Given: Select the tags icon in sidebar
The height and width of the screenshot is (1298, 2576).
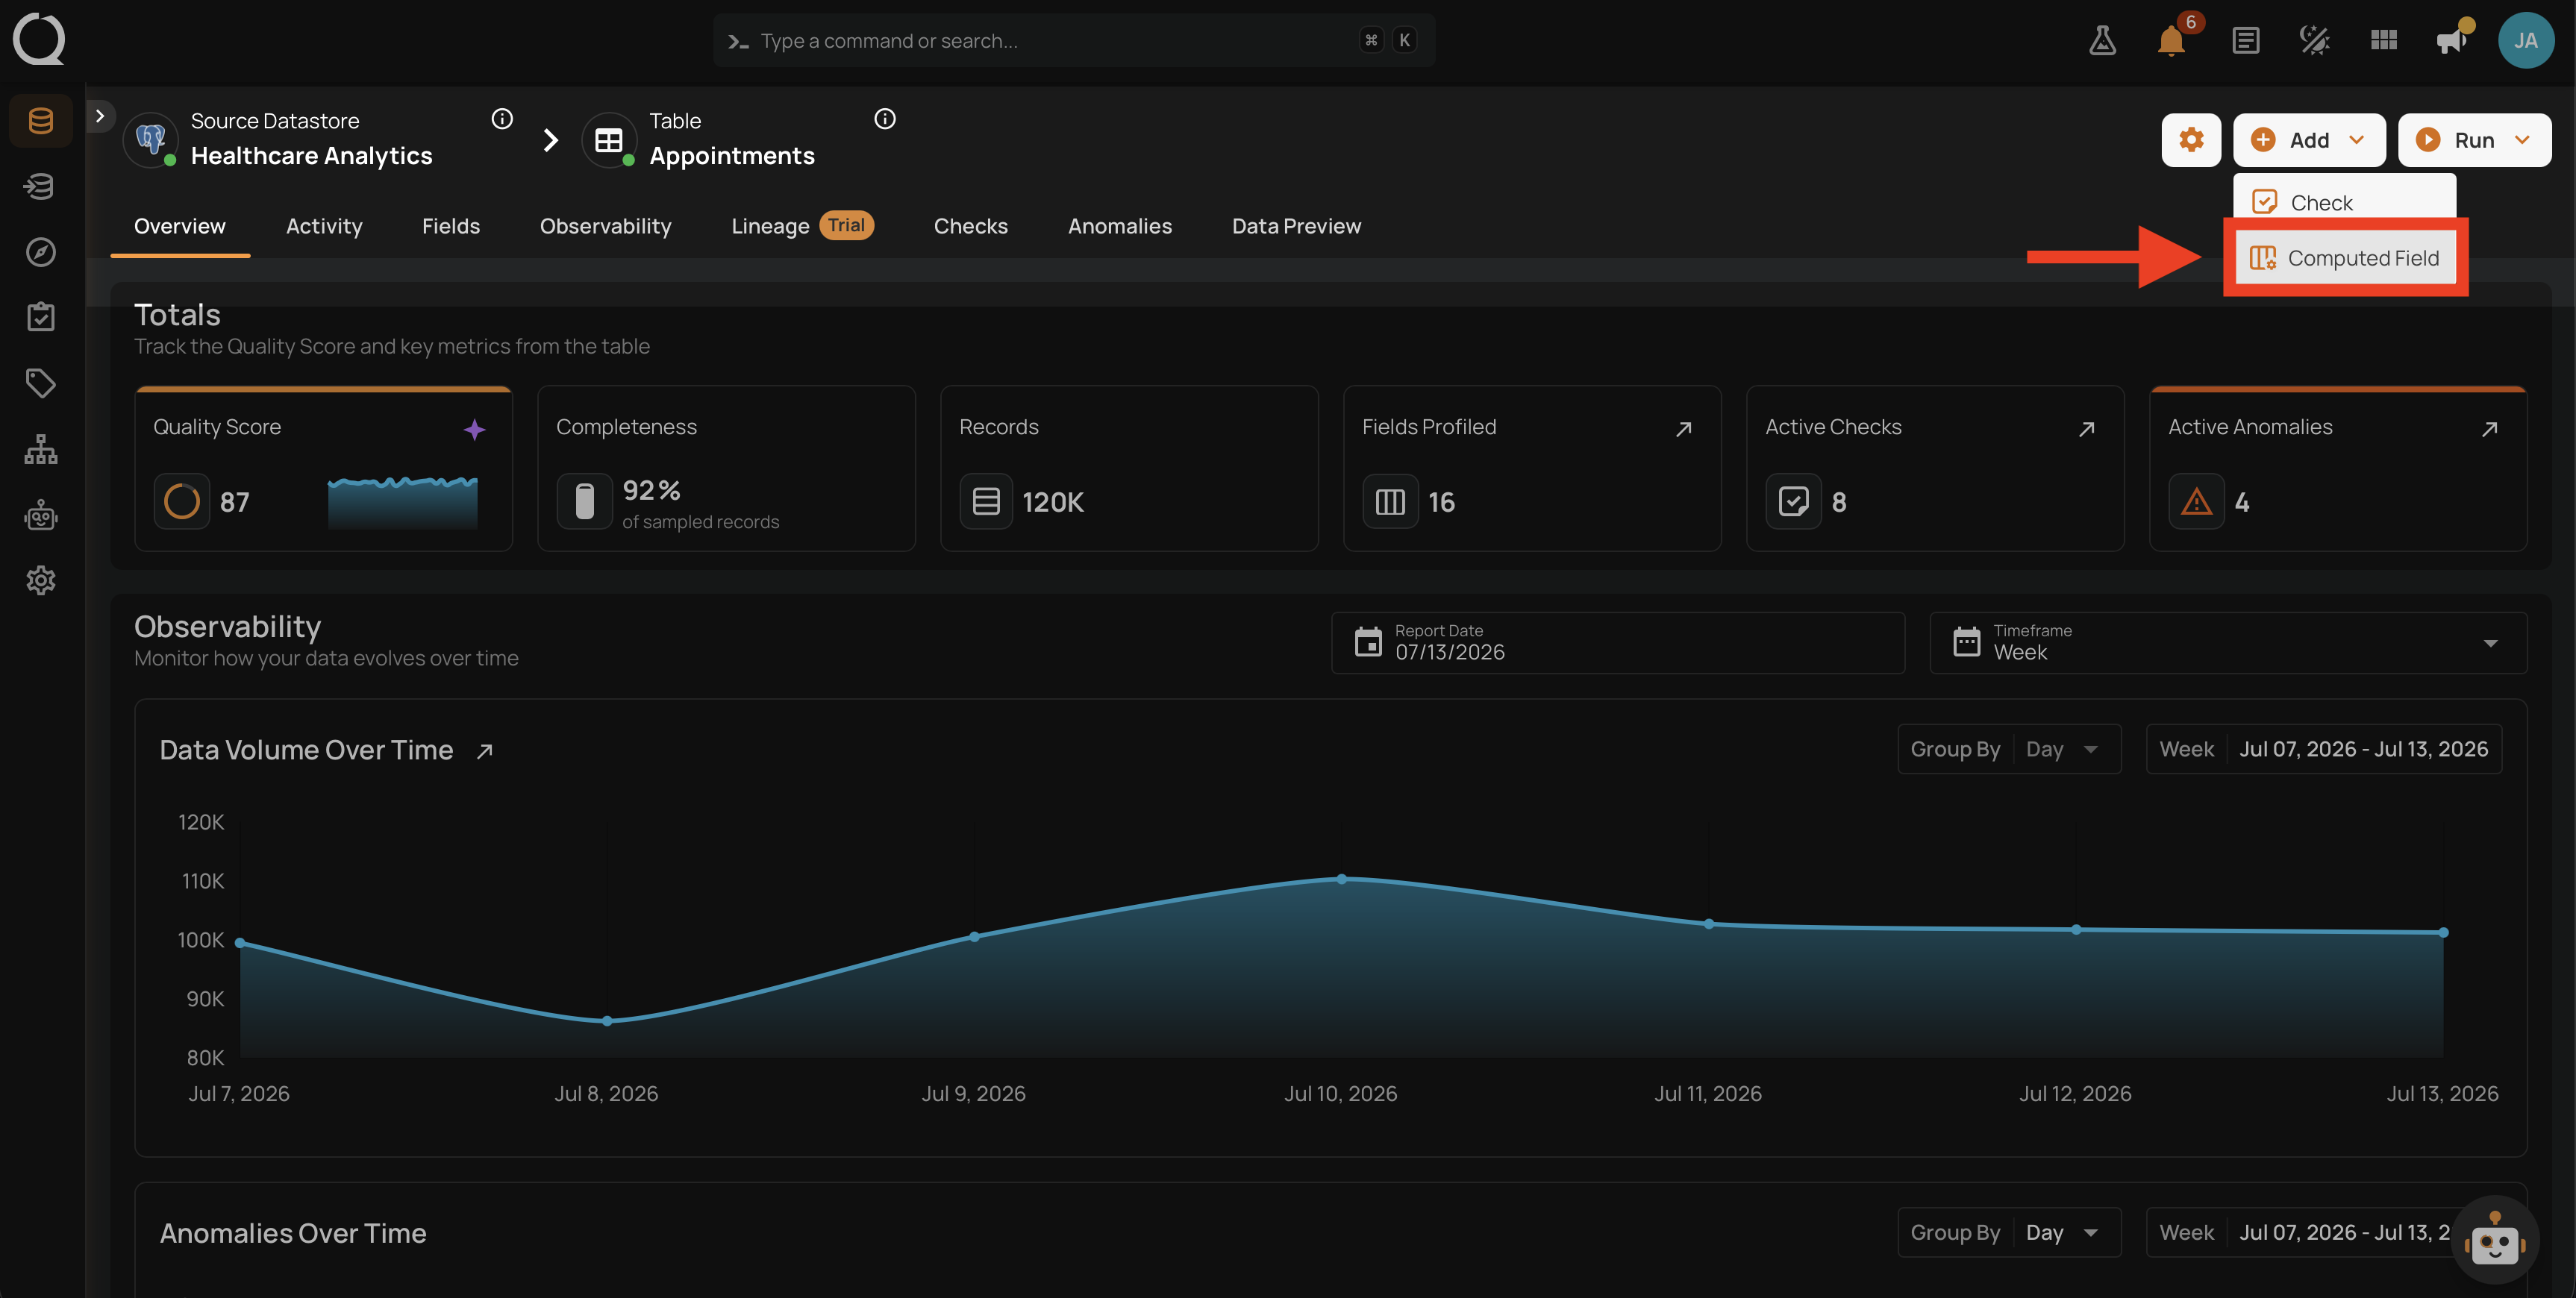Looking at the screenshot, I should pos(41,383).
